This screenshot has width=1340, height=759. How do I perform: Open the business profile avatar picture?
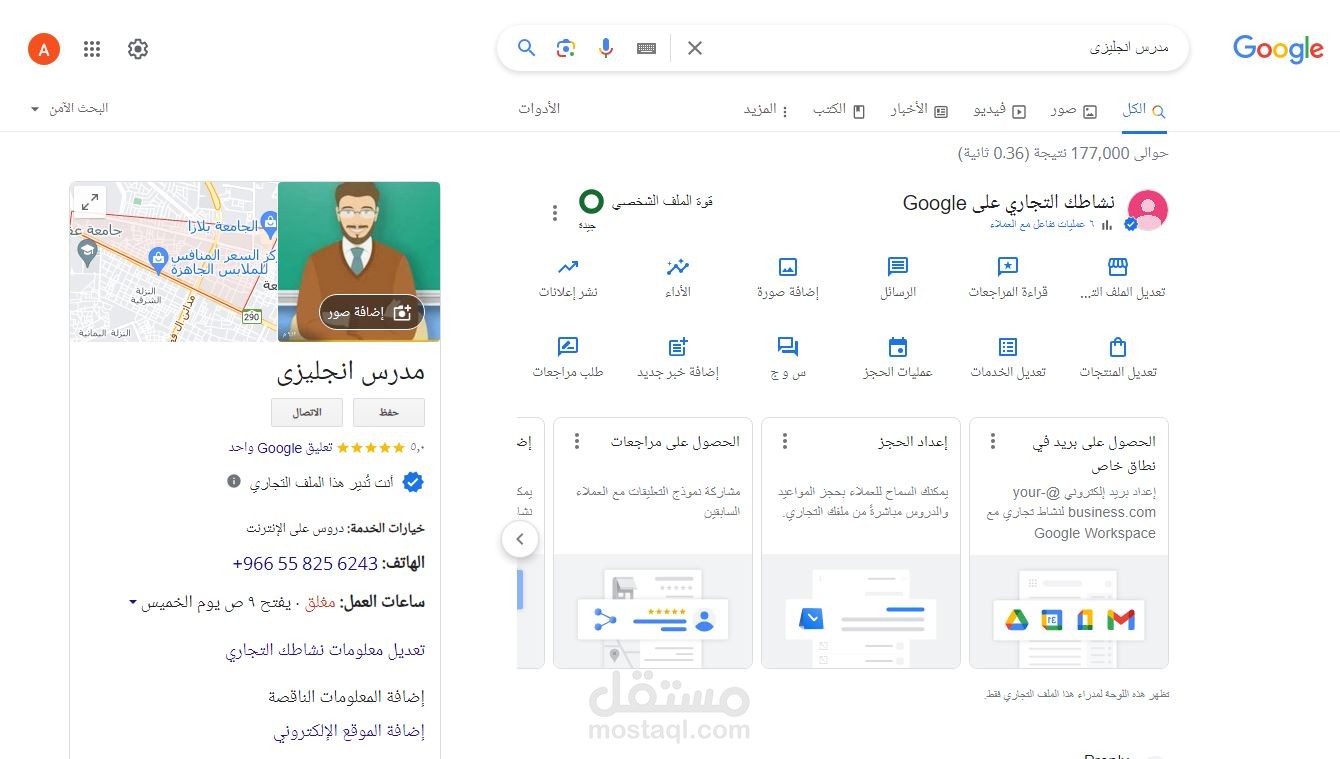tap(1148, 210)
